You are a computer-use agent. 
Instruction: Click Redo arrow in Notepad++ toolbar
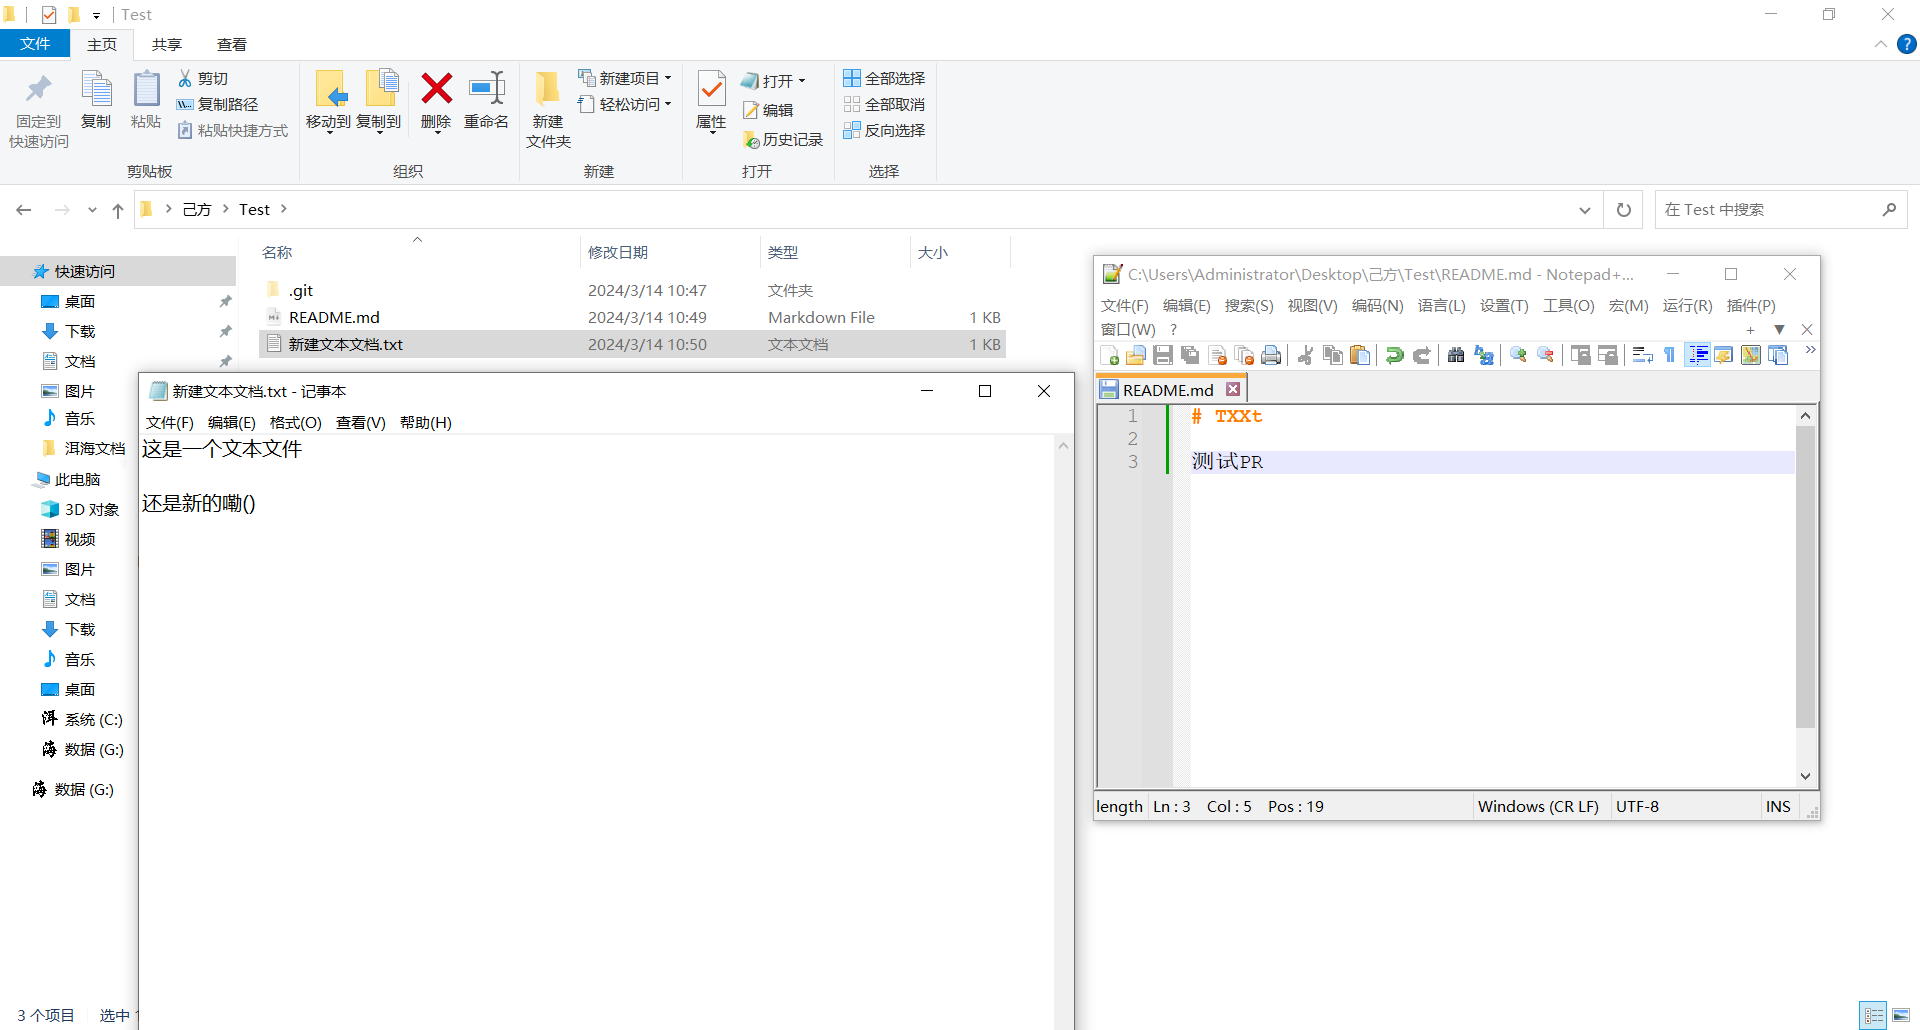tap(1421, 355)
